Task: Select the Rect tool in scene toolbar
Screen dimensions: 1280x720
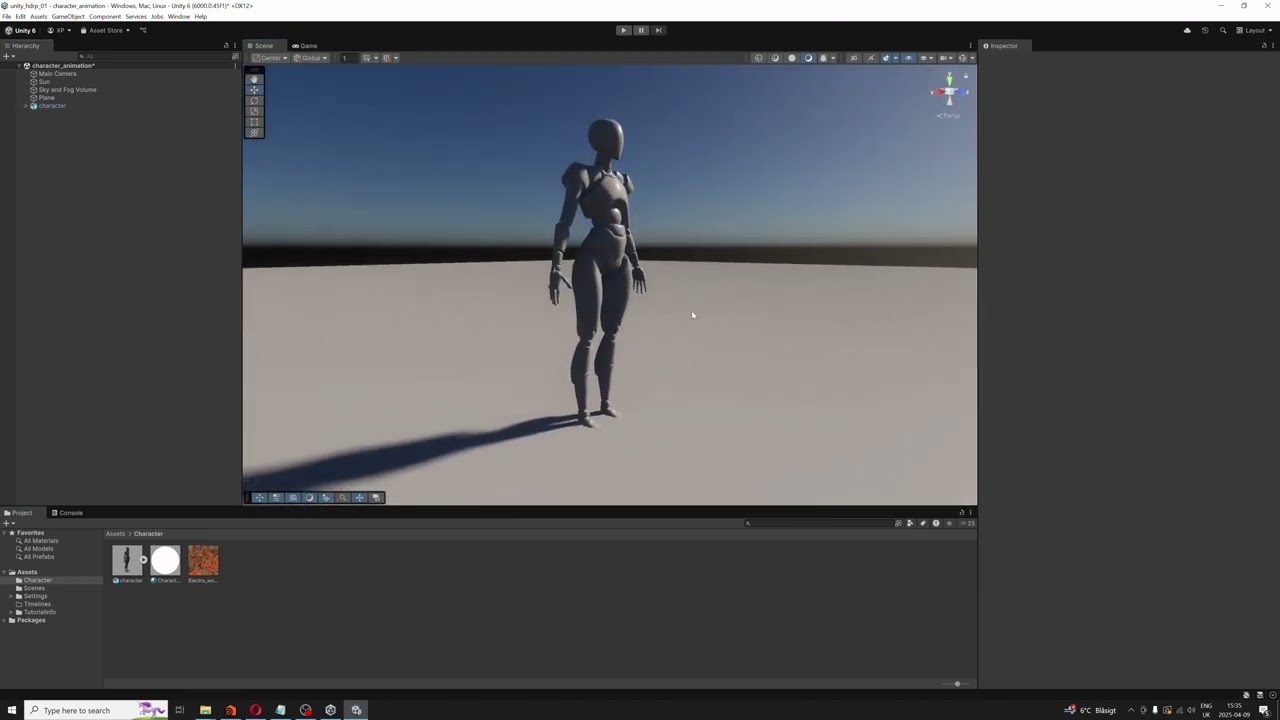Action: (254, 122)
